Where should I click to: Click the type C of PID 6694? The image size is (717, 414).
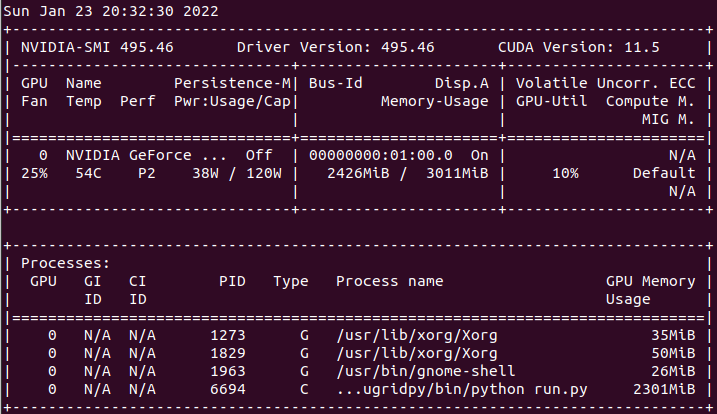coord(304,390)
